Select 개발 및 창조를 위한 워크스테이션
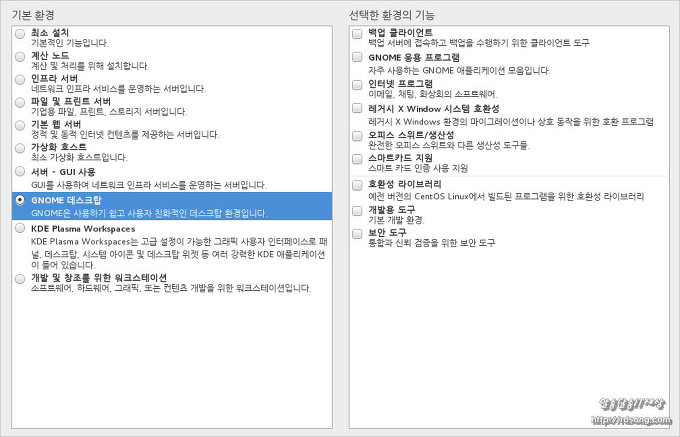This screenshot has width=680, height=437. click(x=20, y=278)
